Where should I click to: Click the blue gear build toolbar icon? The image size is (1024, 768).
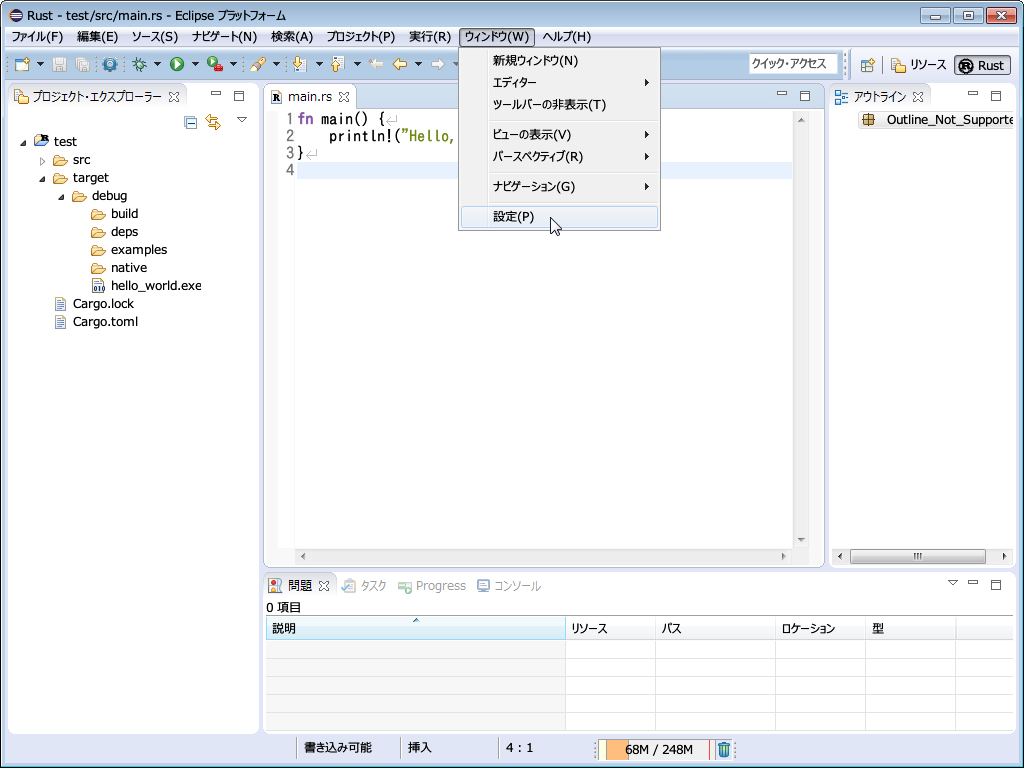click(110, 64)
